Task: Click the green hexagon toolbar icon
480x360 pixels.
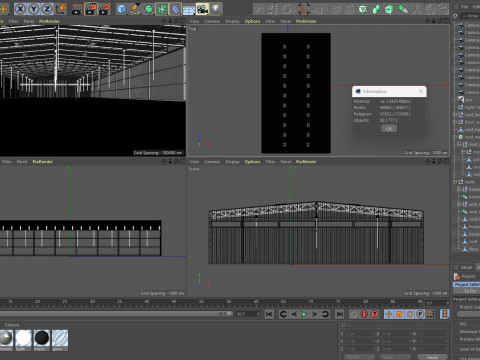Action: tap(362, 9)
